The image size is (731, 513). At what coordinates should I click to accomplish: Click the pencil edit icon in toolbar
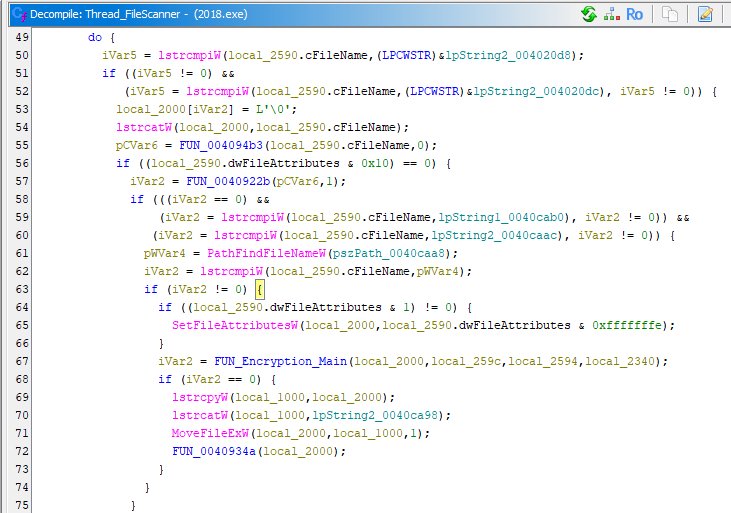coord(705,14)
